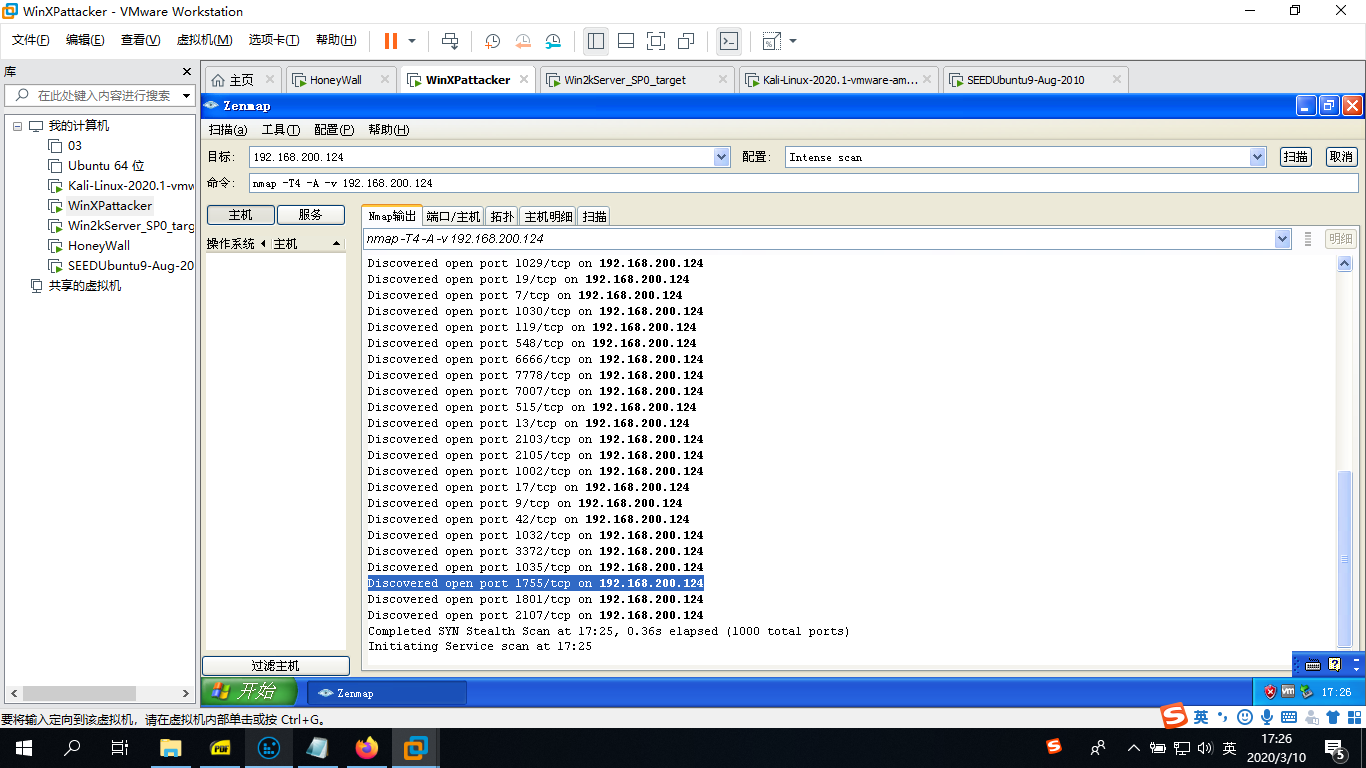Open the power options arrow beside pause
Image resolution: width=1366 pixels, height=768 pixels.
(x=412, y=41)
